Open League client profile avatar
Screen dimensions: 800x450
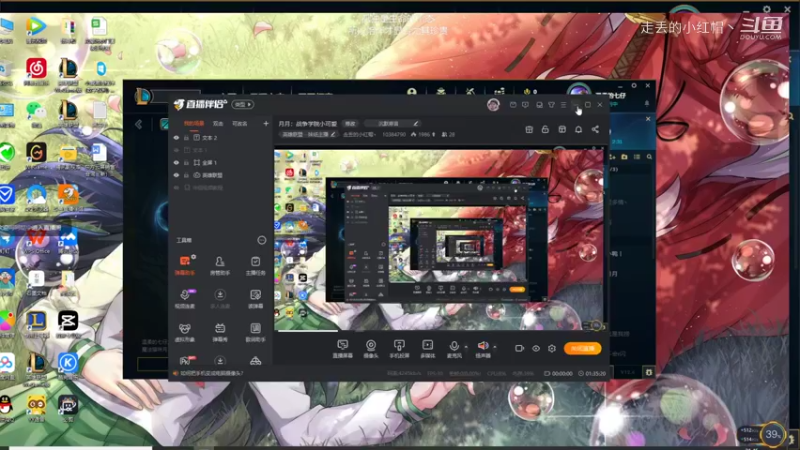579,92
